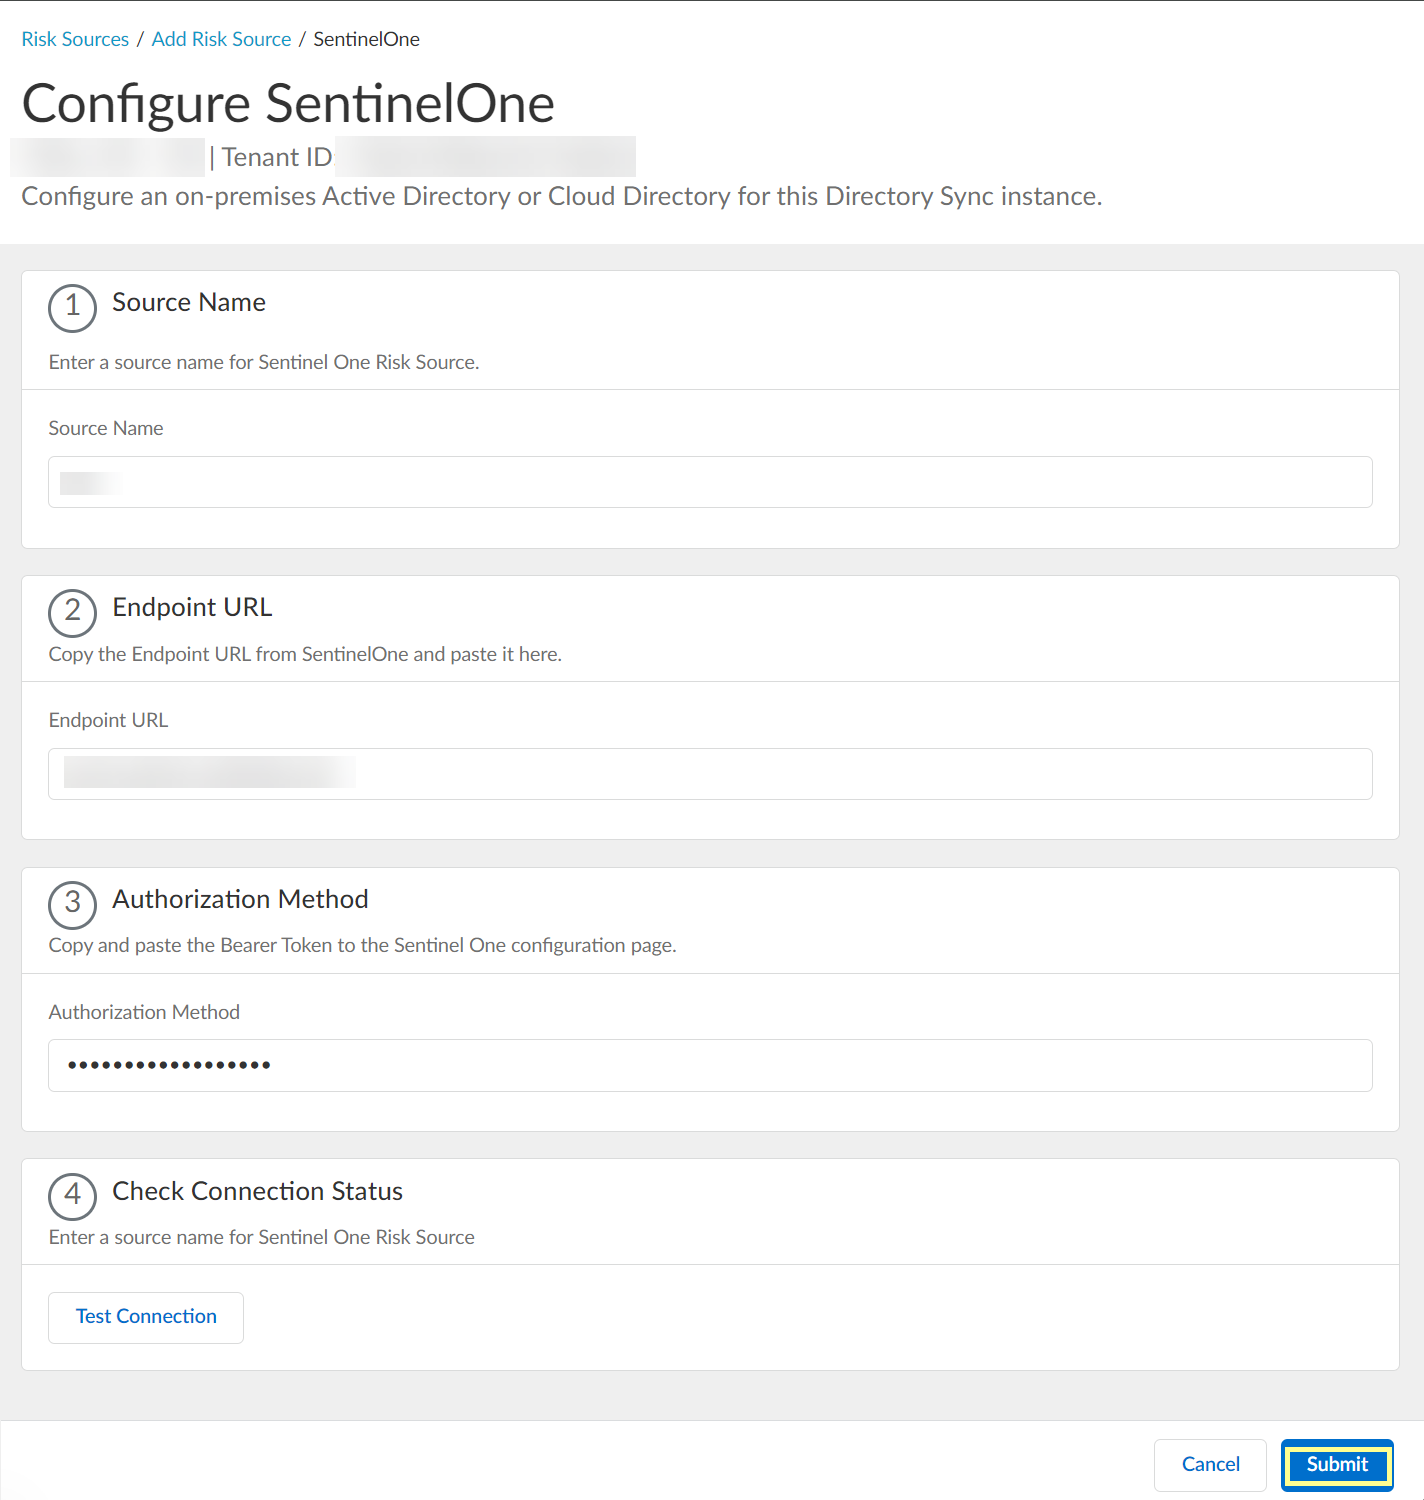Focus the masked Authorization Method field

(x=710, y=1066)
